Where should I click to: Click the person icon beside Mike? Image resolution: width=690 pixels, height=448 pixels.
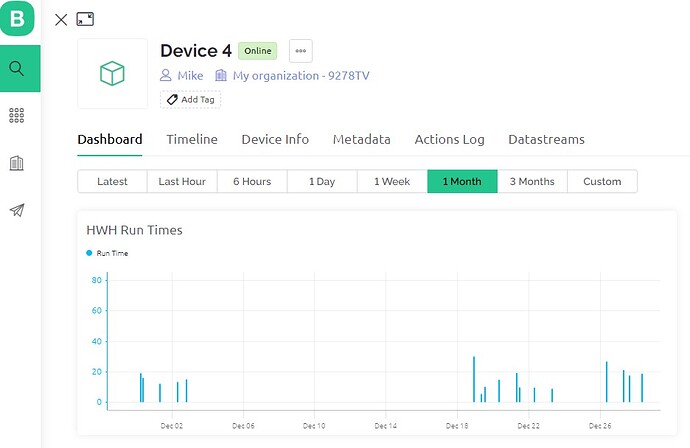click(165, 75)
